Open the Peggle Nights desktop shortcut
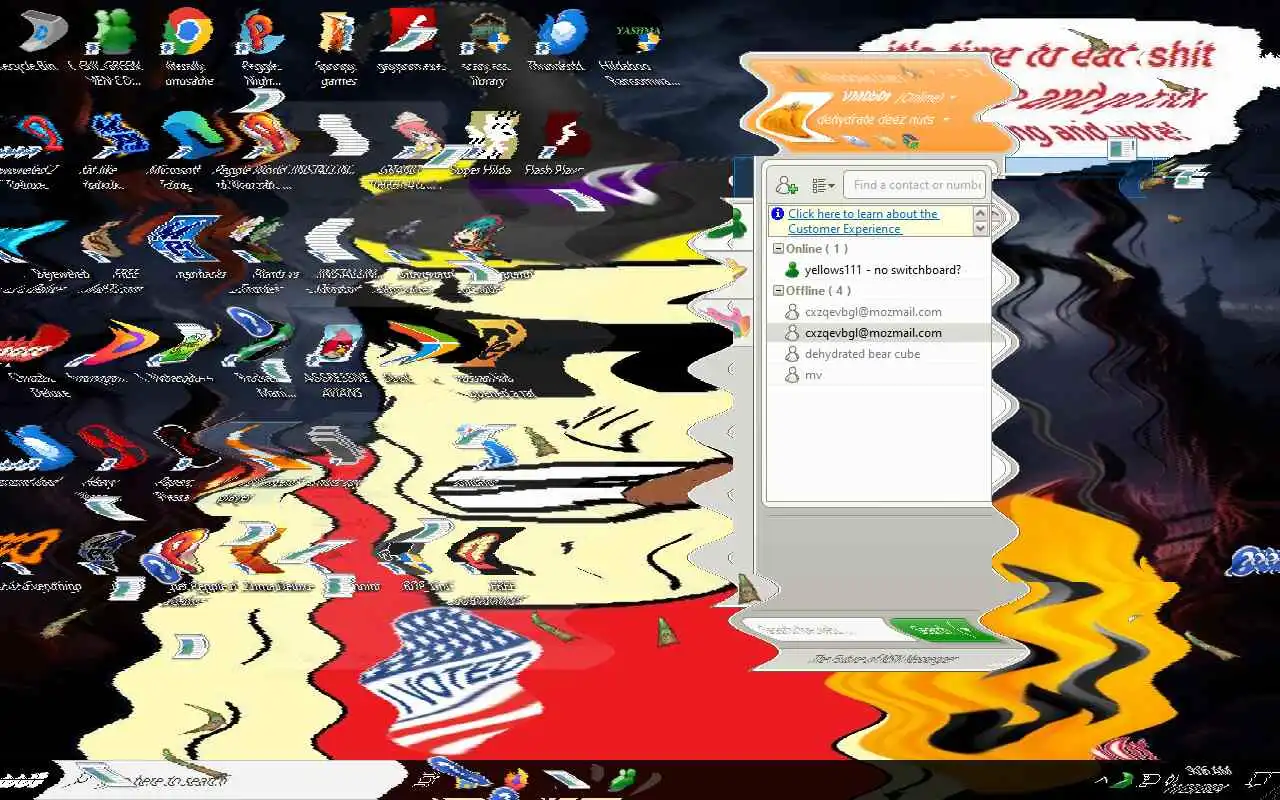1280x800 pixels. click(261, 47)
